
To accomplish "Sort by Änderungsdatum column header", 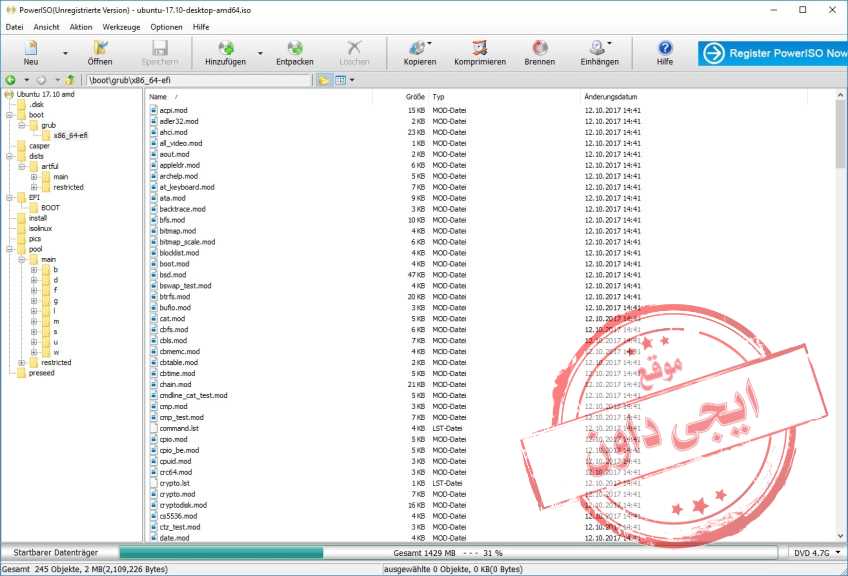I will [x=694, y=97].
